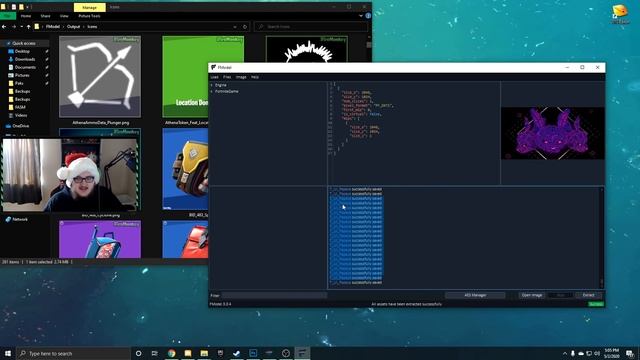Image resolution: width=640 pixels, height=360 pixels.
Task: Open the Windows Start menu
Action: 8,353
